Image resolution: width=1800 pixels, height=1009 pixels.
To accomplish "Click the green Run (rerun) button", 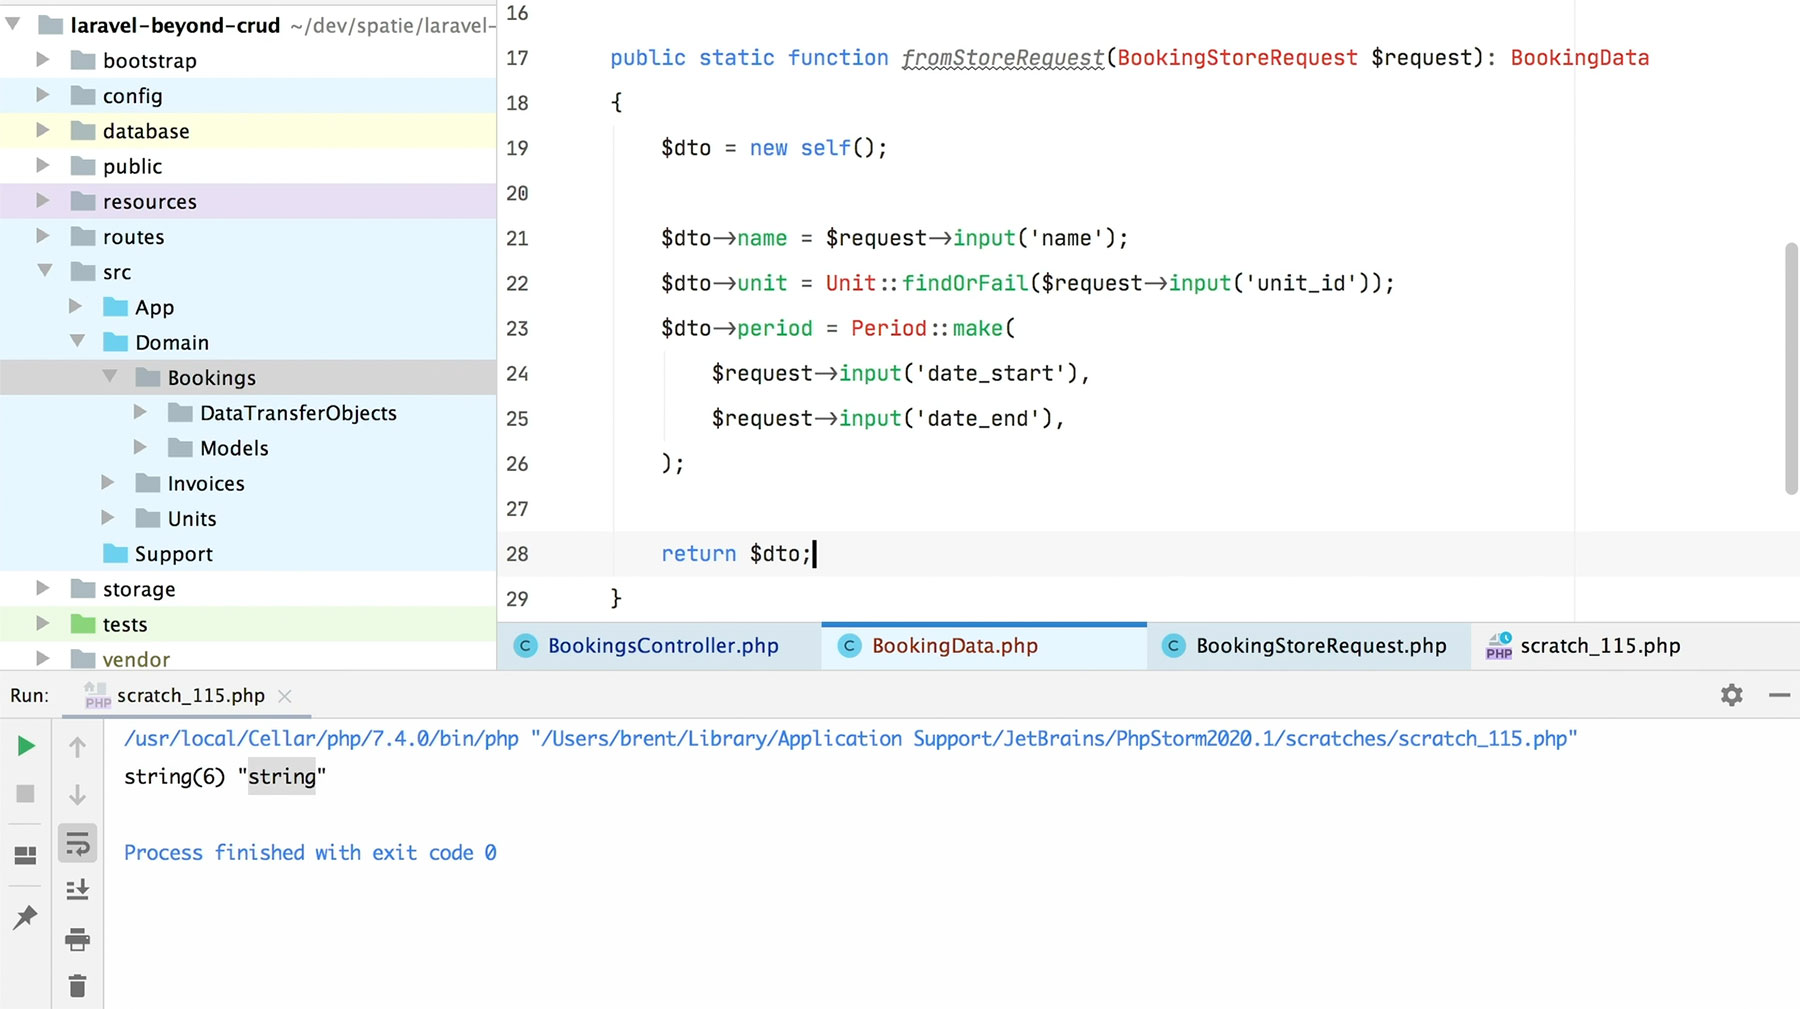I will [26, 746].
